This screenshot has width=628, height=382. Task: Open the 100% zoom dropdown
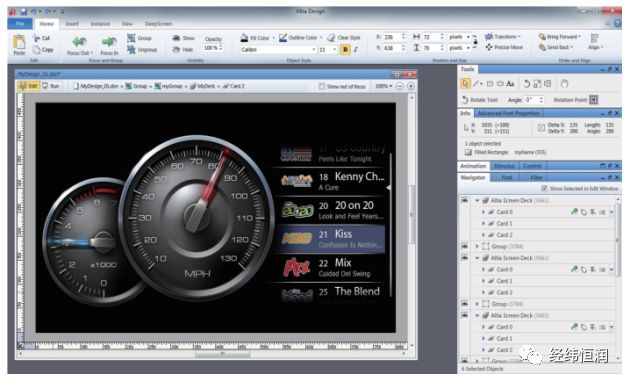pyautogui.click(x=383, y=86)
